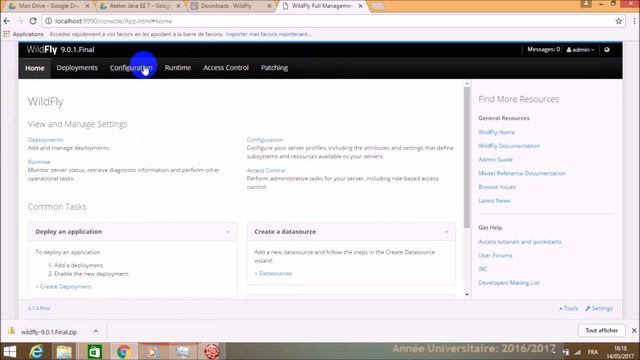Click the Importer mes favoris maintenant link
Image resolution: width=640 pixels, height=360 pixels.
[268, 34]
